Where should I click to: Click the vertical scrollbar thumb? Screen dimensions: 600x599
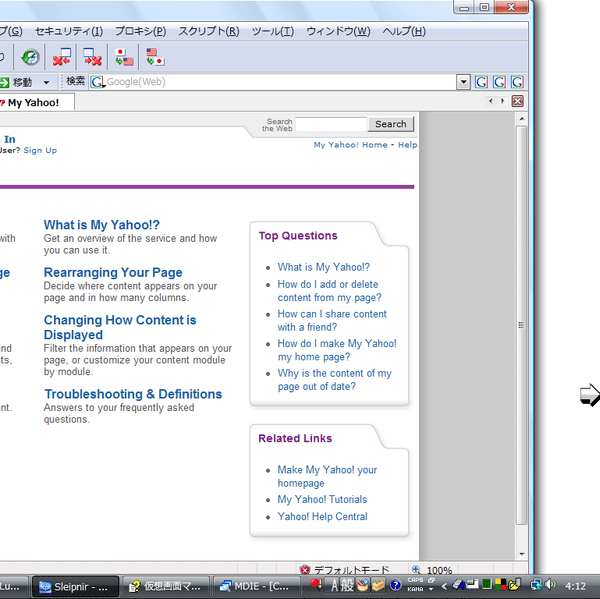tap(521, 325)
